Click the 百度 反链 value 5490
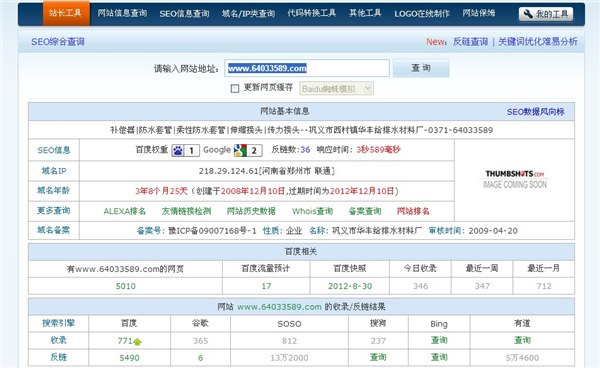600x368 pixels. [x=129, y=358]
